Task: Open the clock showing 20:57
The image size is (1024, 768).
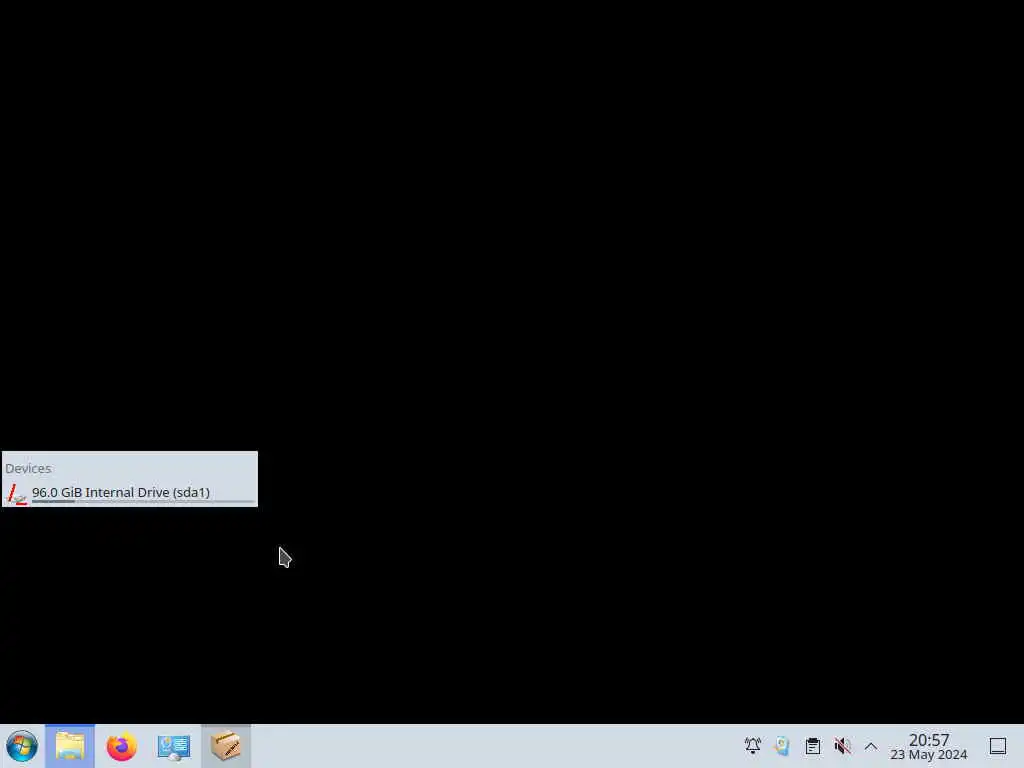Action: 929,746
